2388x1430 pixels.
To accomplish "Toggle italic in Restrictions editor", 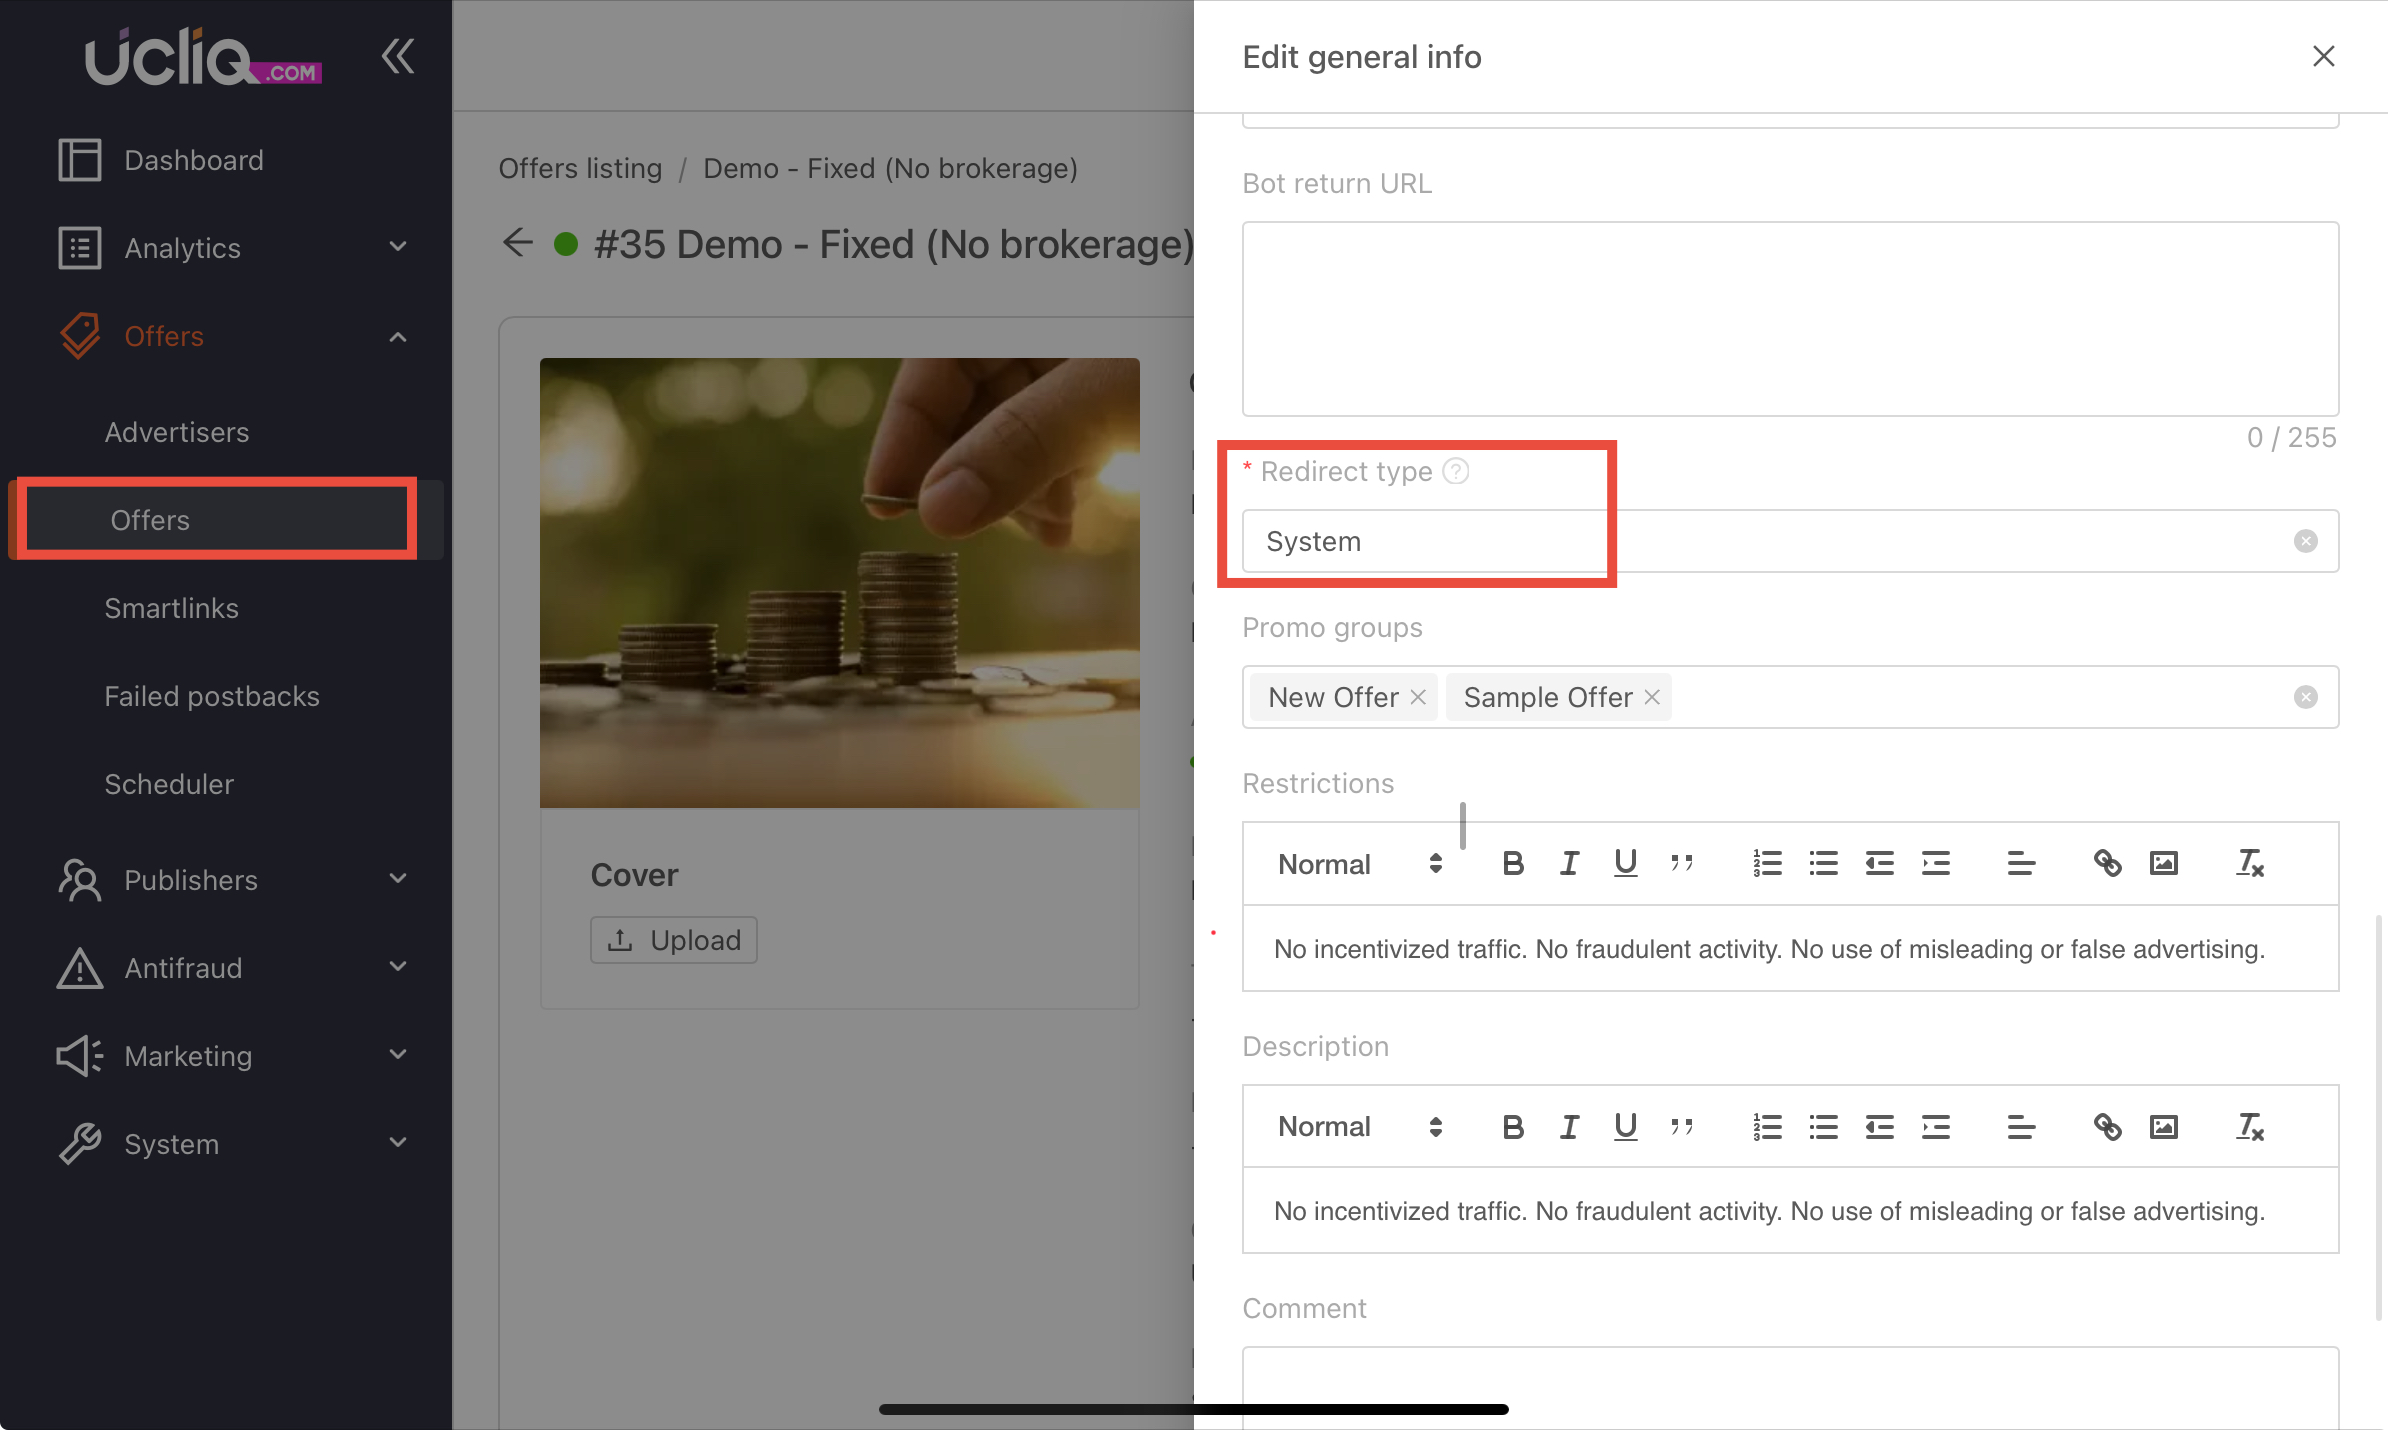I will (1569, 863).
